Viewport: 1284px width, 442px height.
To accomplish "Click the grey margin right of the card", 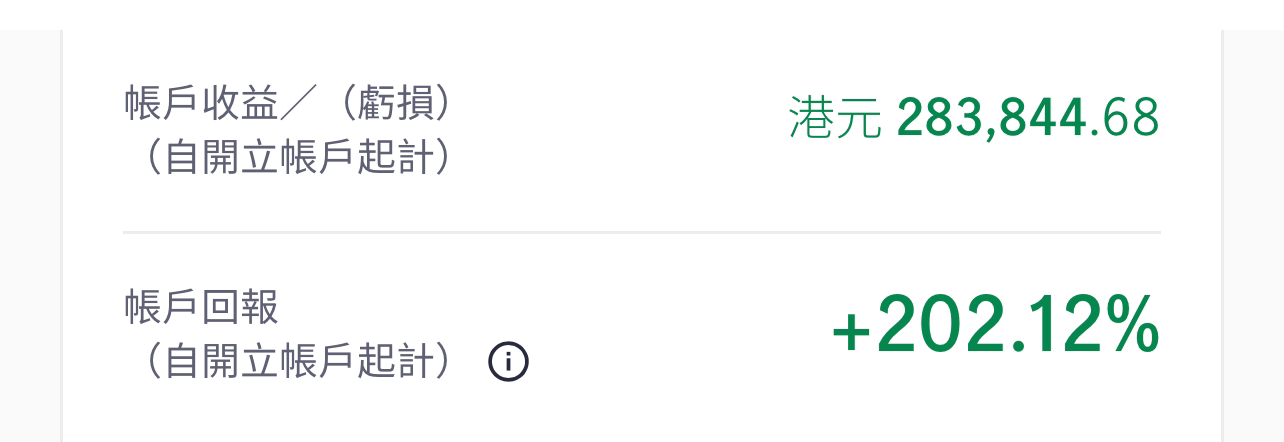I will coord(1253,236).
